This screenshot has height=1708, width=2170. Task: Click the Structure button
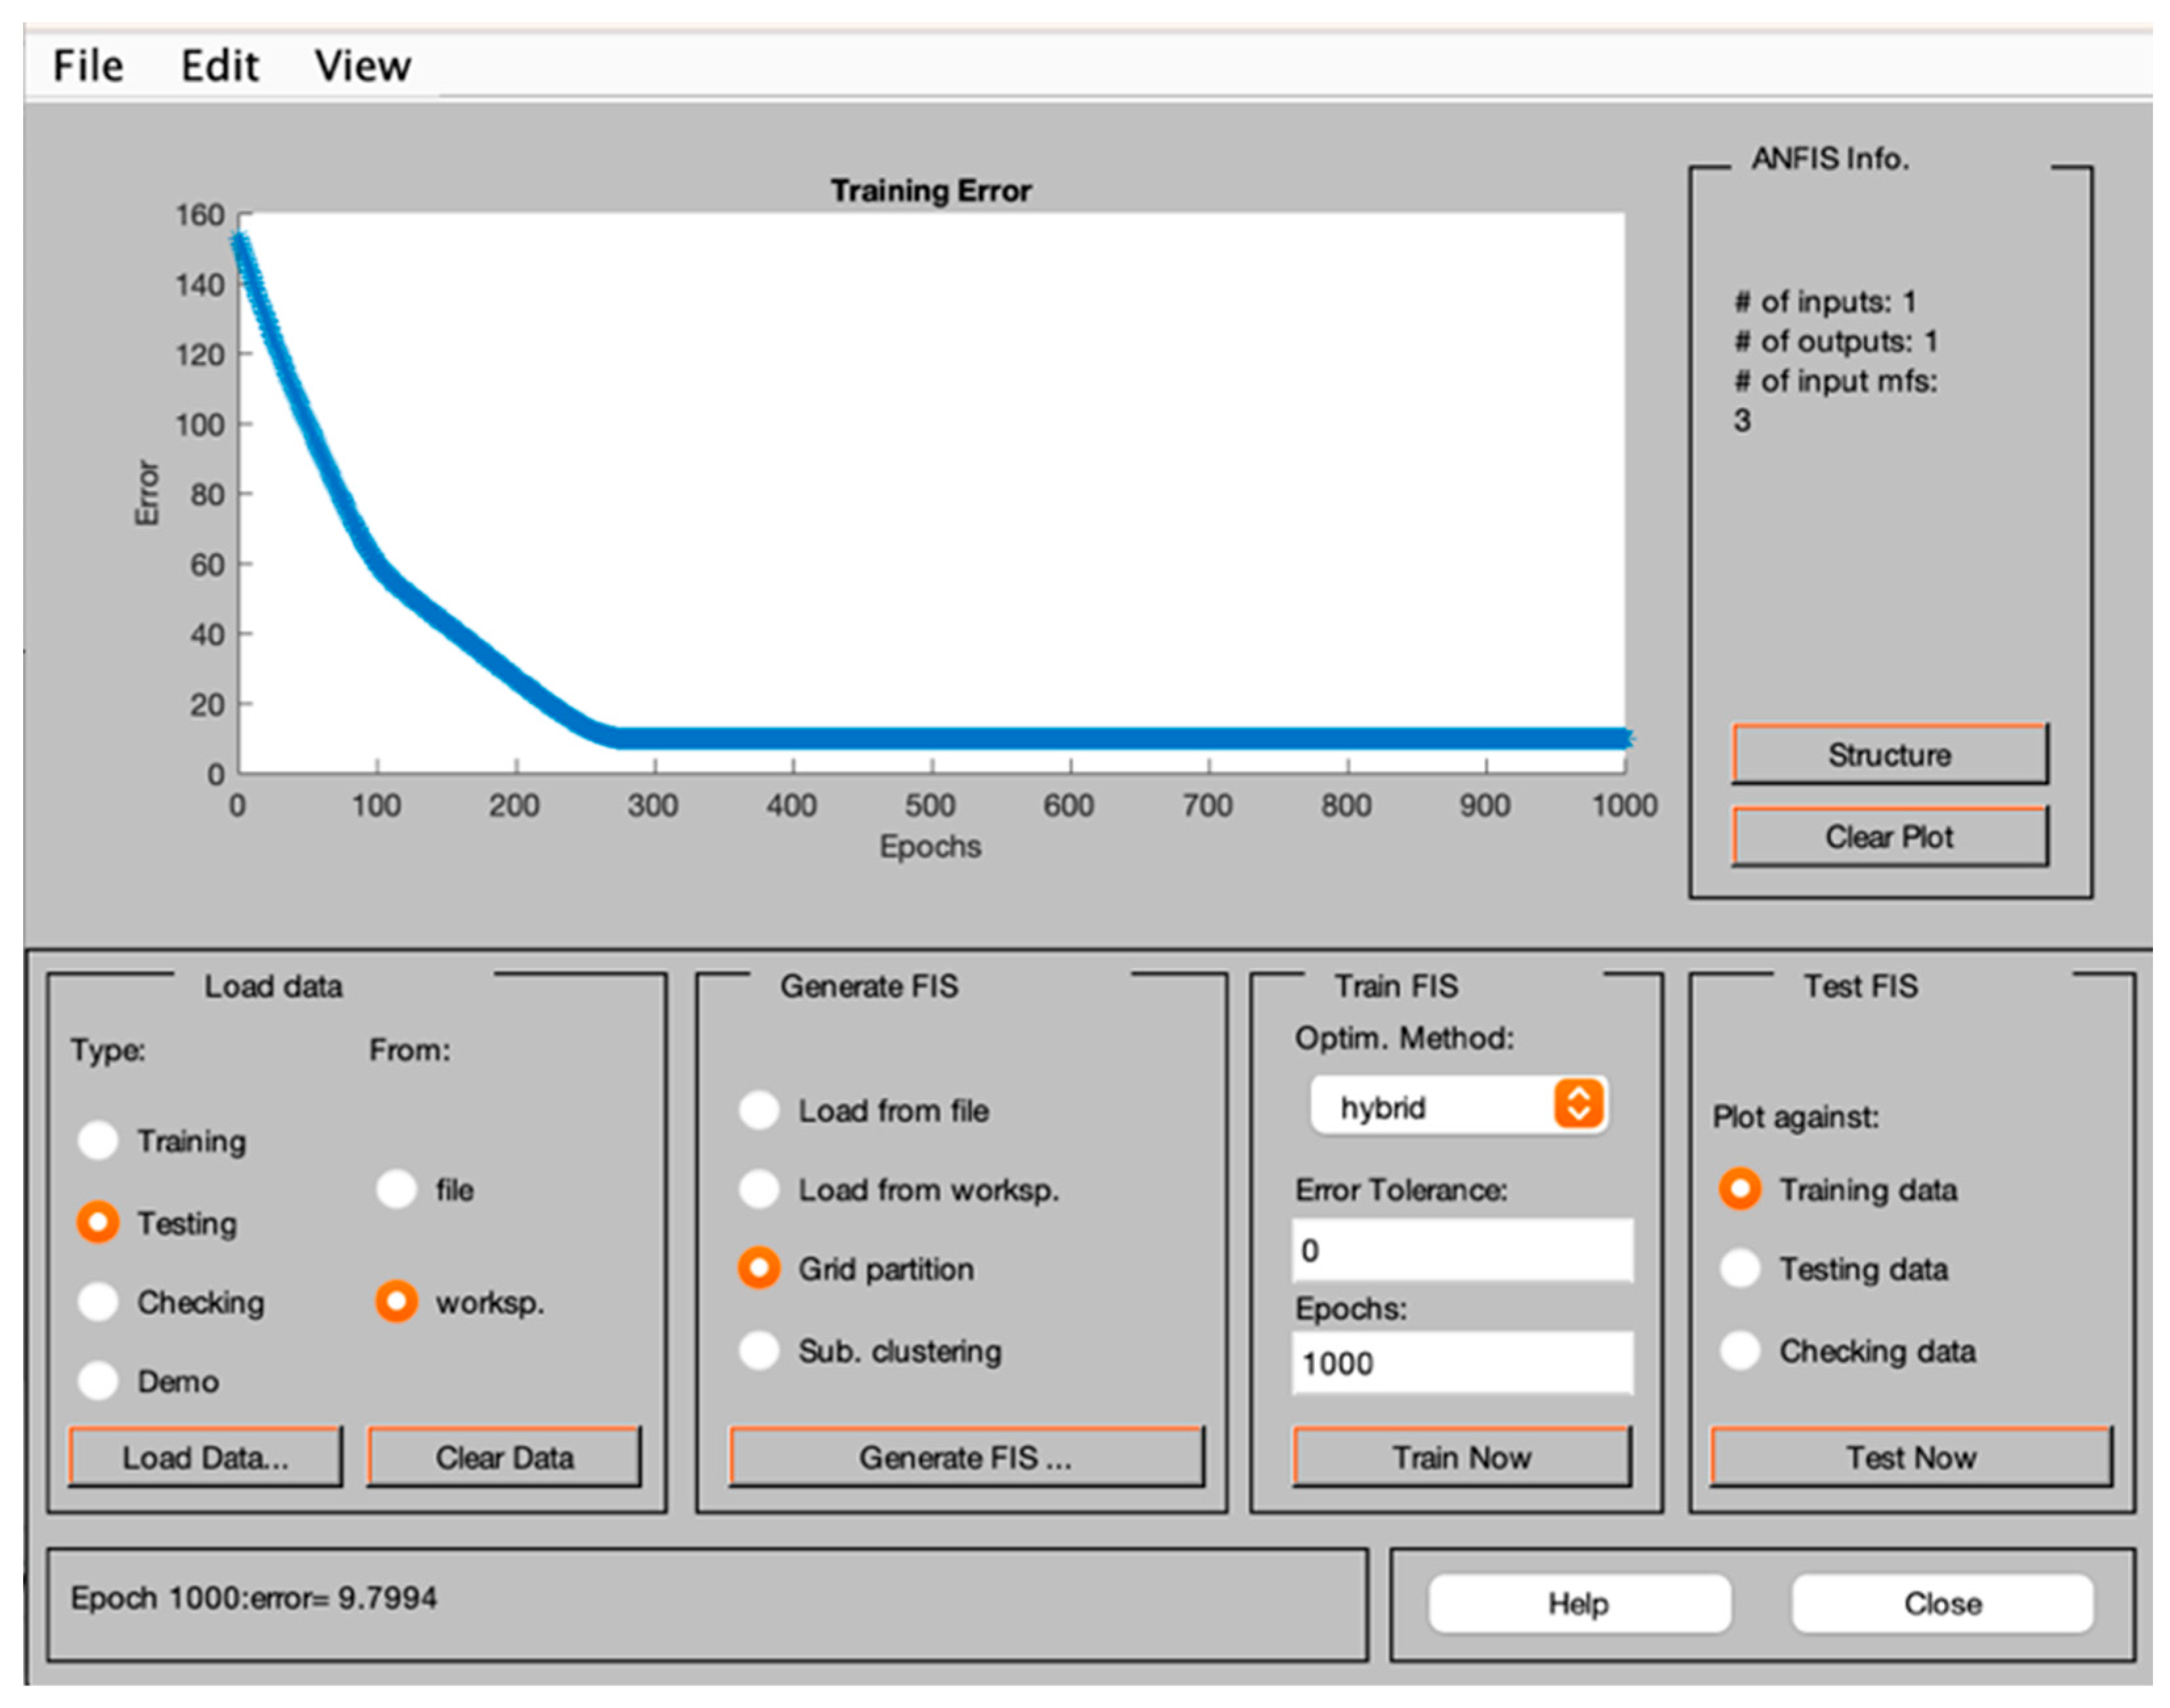(1888, 754)
